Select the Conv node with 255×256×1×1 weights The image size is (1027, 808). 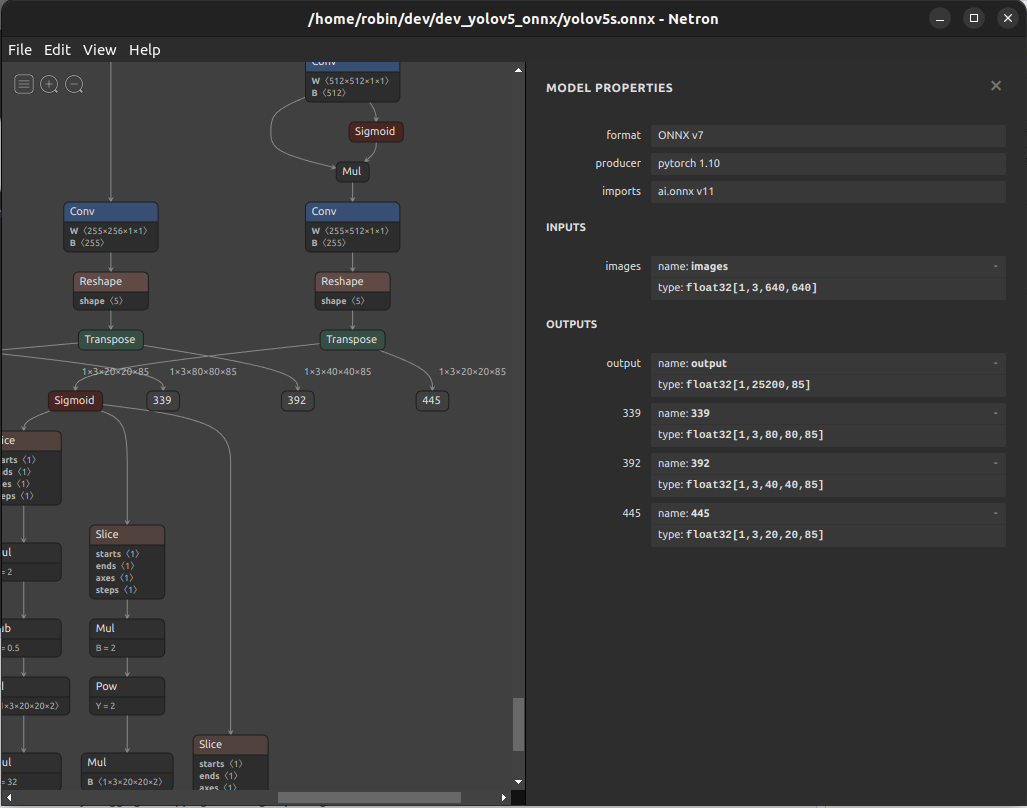click(x=111, y=227)
